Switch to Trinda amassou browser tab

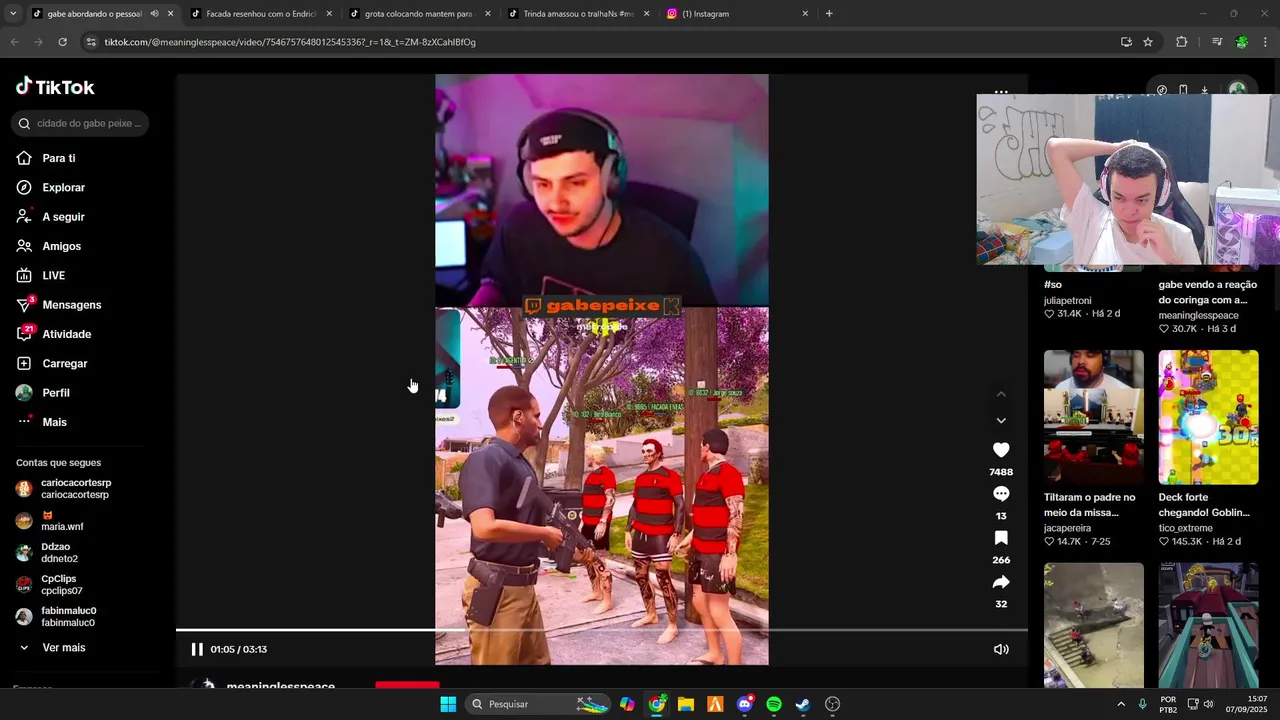coord(576,14)
